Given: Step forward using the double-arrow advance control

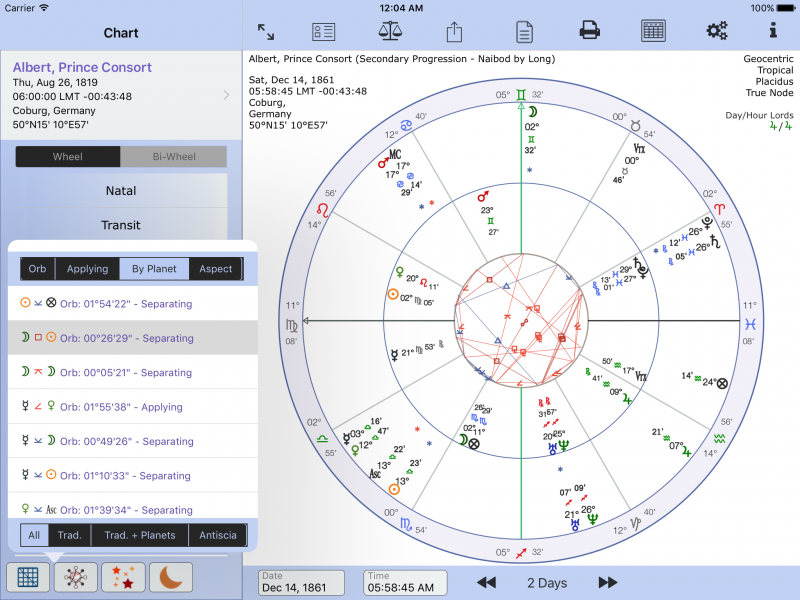Looking at the screenshot, I should pos(608,582).
